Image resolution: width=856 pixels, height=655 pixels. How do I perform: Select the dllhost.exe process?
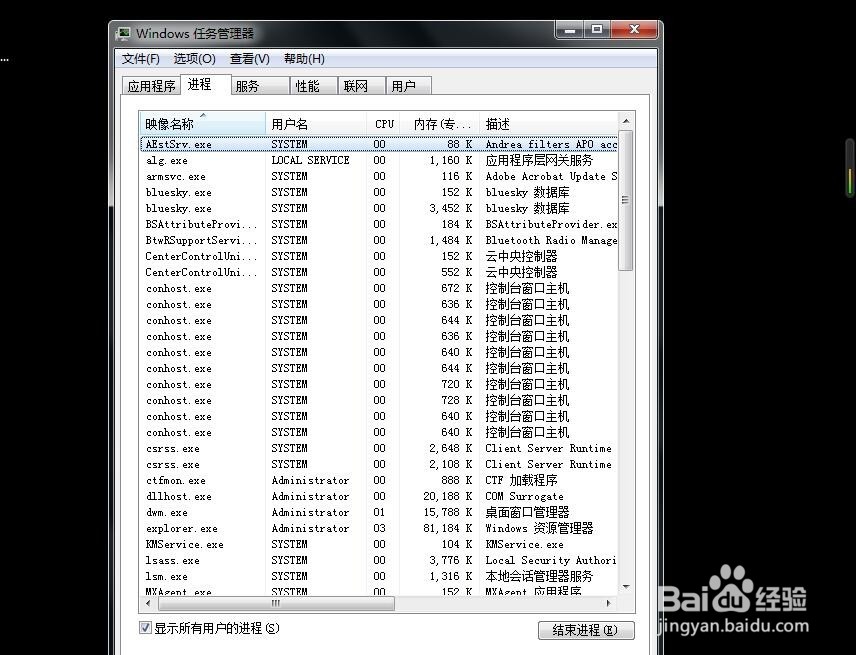[379, 496]
